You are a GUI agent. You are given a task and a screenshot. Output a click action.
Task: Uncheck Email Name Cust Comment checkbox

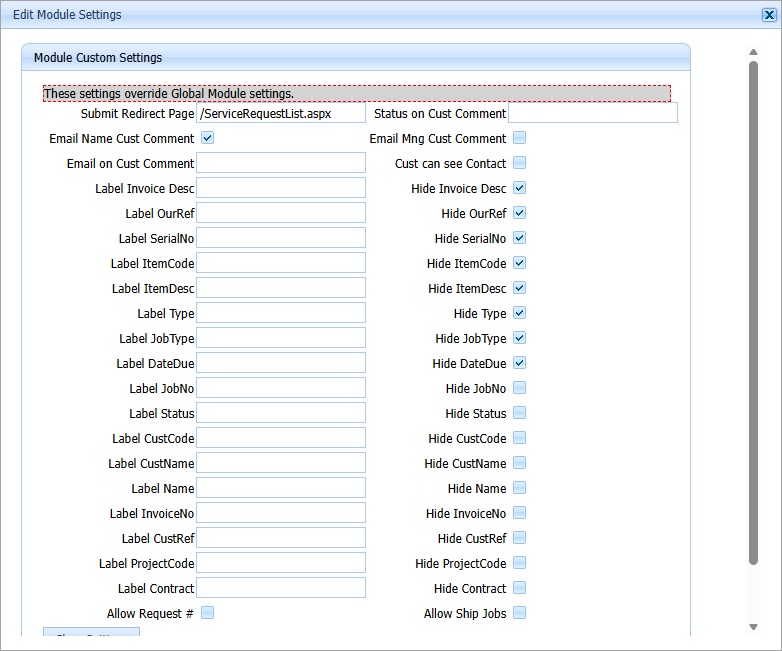click(207, 138)
